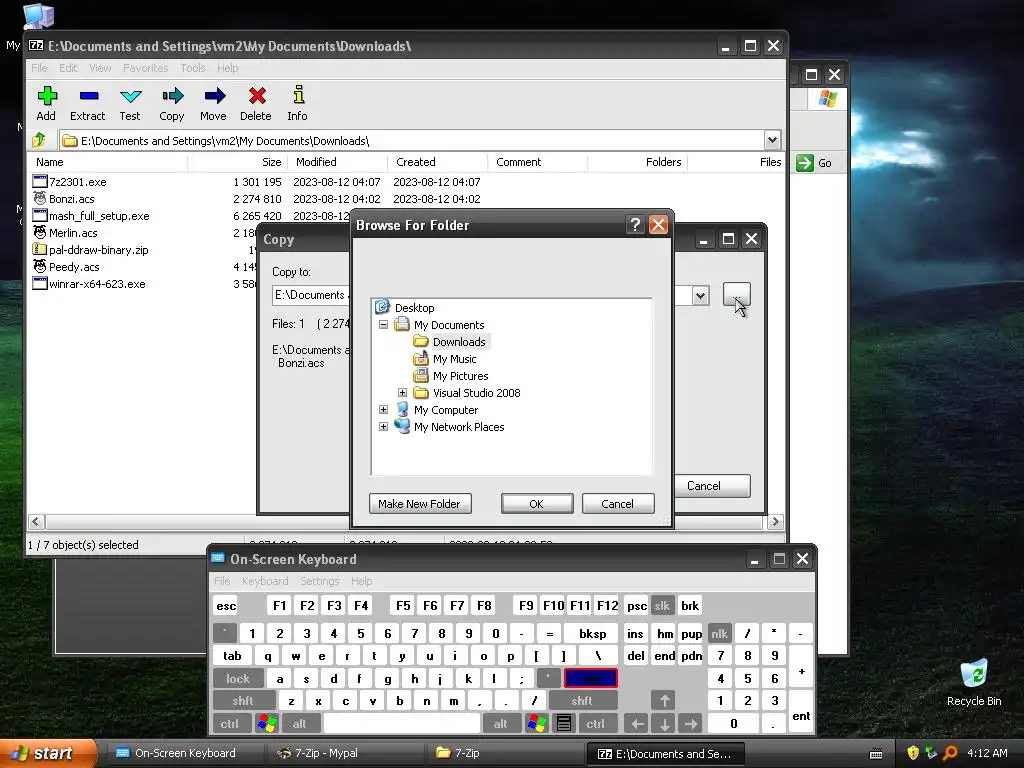The width and height of the screenshot is (1024, 768).
Task: Select the pal-ddraw-binary.zip archive icon
Action: click(40, 249)
